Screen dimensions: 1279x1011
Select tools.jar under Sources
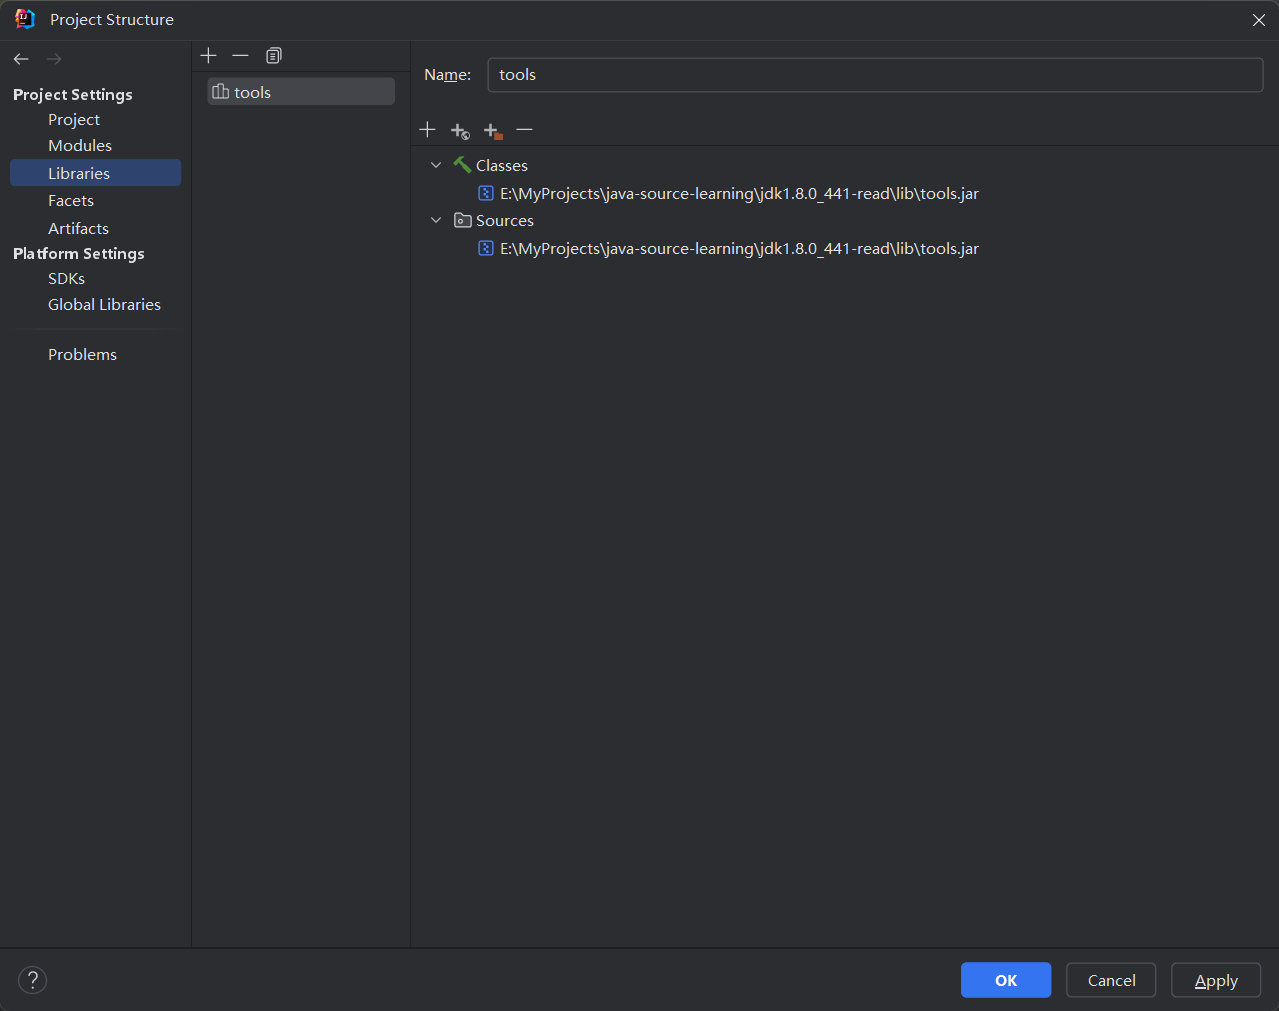coord(738,249)
